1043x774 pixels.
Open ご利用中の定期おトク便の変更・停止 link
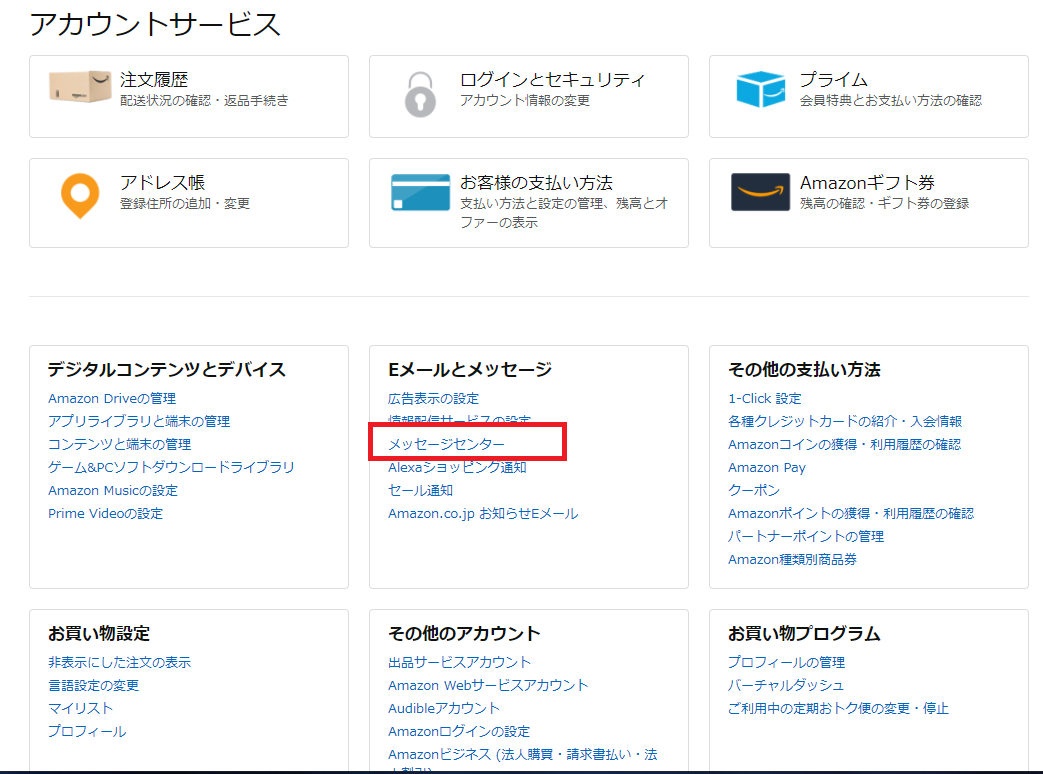[838, 708]
